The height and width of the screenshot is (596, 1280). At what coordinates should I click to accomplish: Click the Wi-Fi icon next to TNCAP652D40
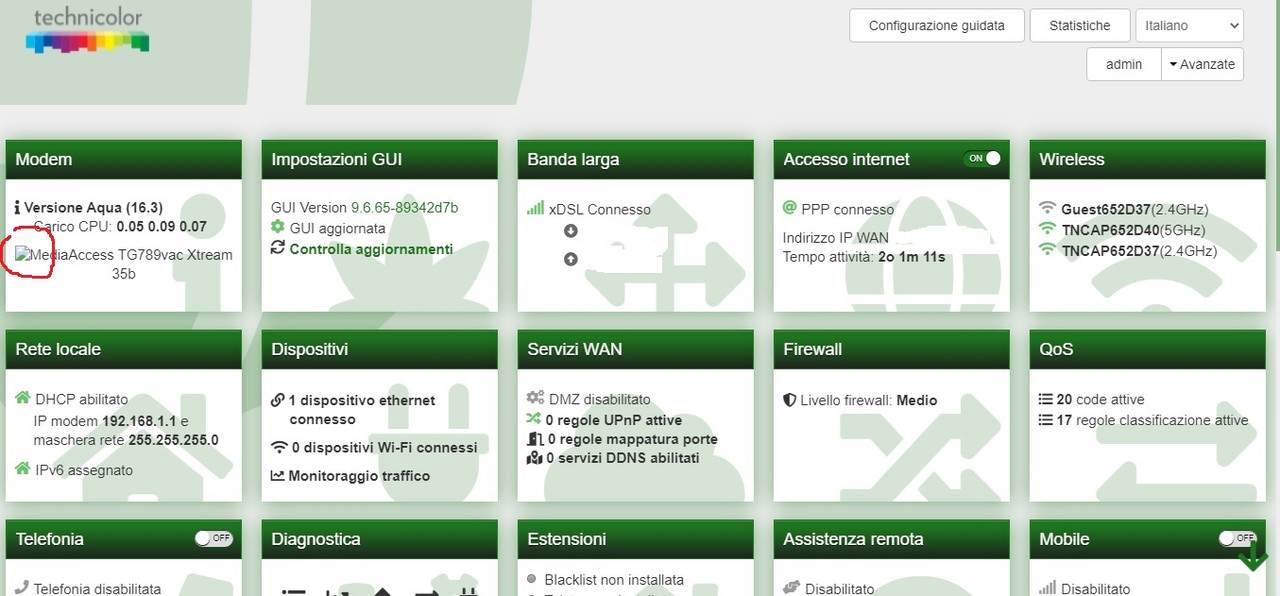click(1048, 229)
